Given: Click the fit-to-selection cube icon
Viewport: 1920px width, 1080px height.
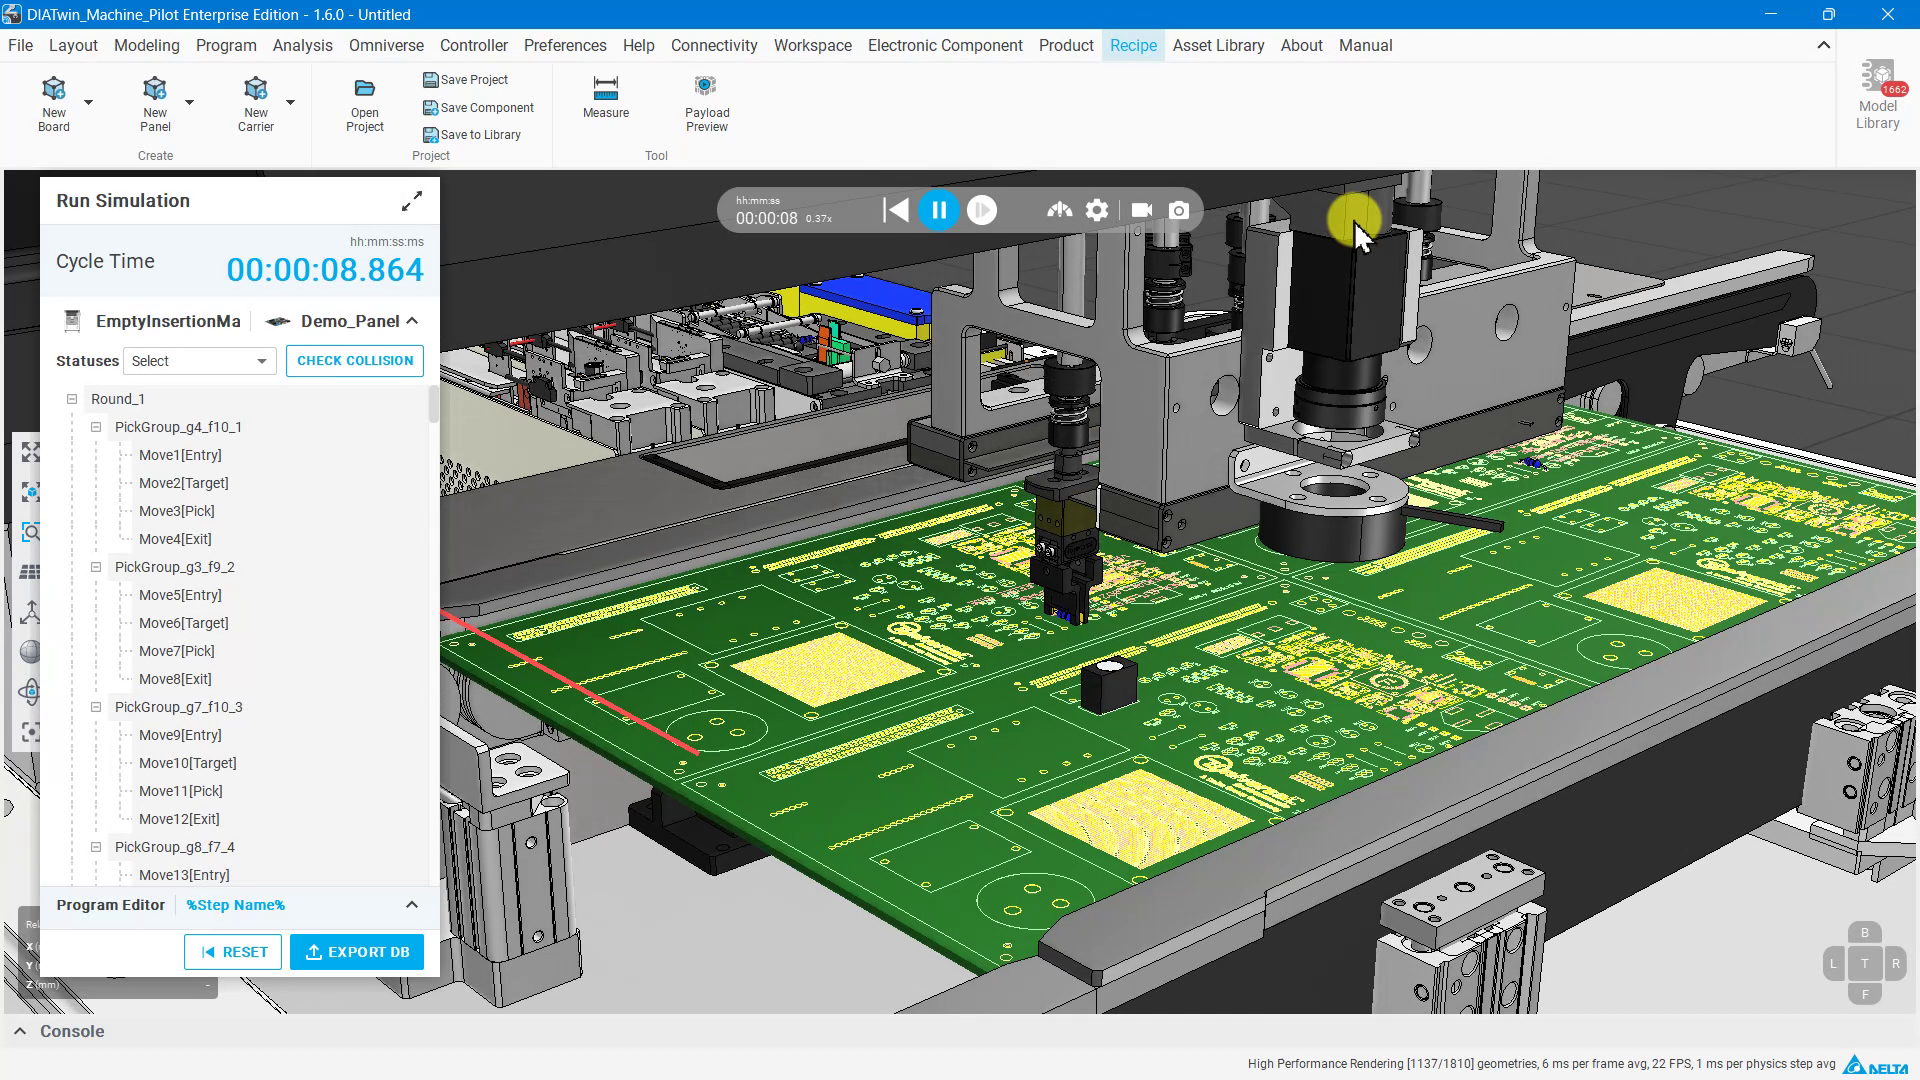Looking at the screenshot, I should coord(31,492).
